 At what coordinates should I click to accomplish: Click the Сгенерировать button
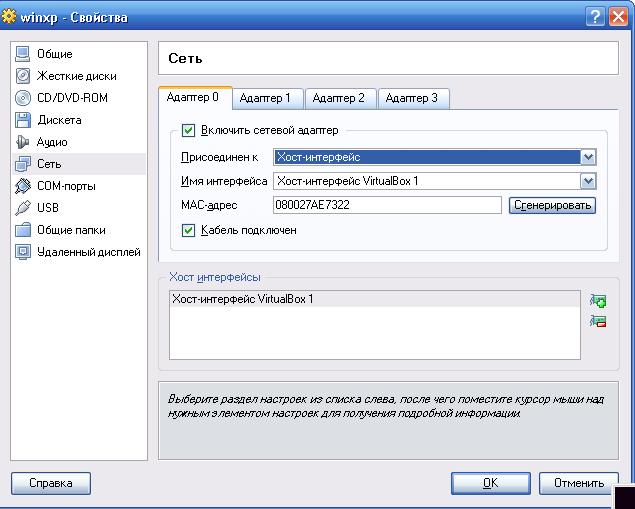(552, 205)
